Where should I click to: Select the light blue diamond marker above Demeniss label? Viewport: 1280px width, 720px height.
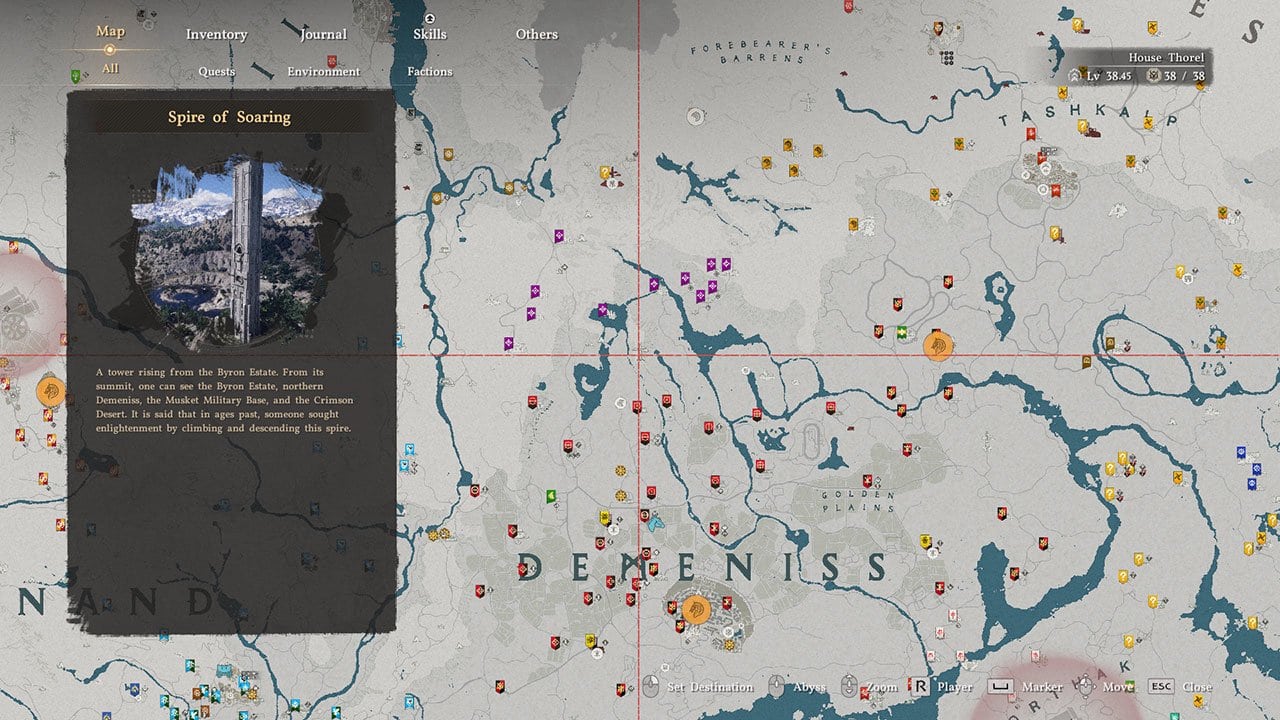(x=653, y=521)
